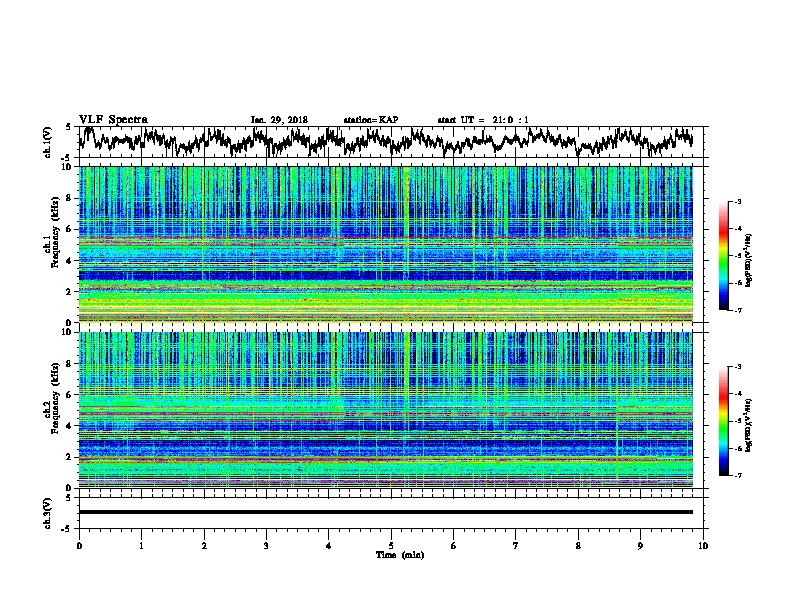Click inside the ch.2 spectrogram panel
The width and height of the screenshot is (792, 612).
pos(385,410)
